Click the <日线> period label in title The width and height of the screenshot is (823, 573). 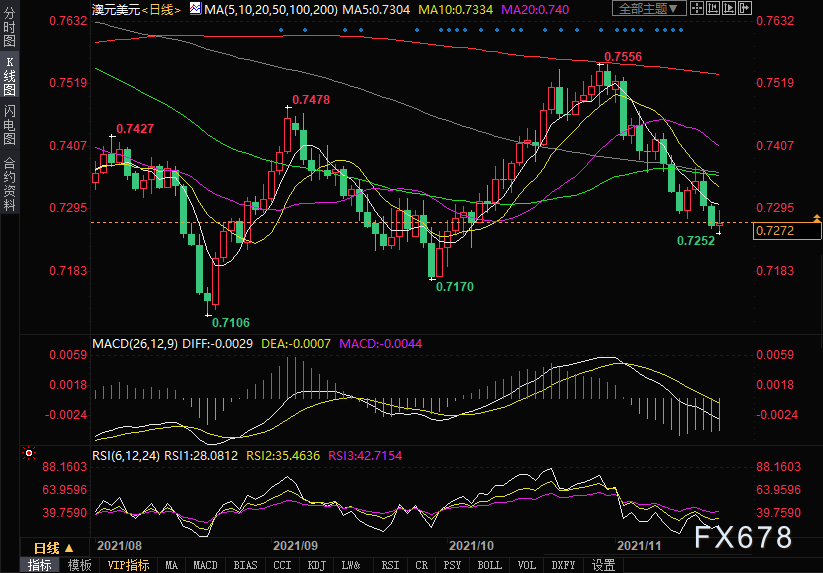[162, 9]
